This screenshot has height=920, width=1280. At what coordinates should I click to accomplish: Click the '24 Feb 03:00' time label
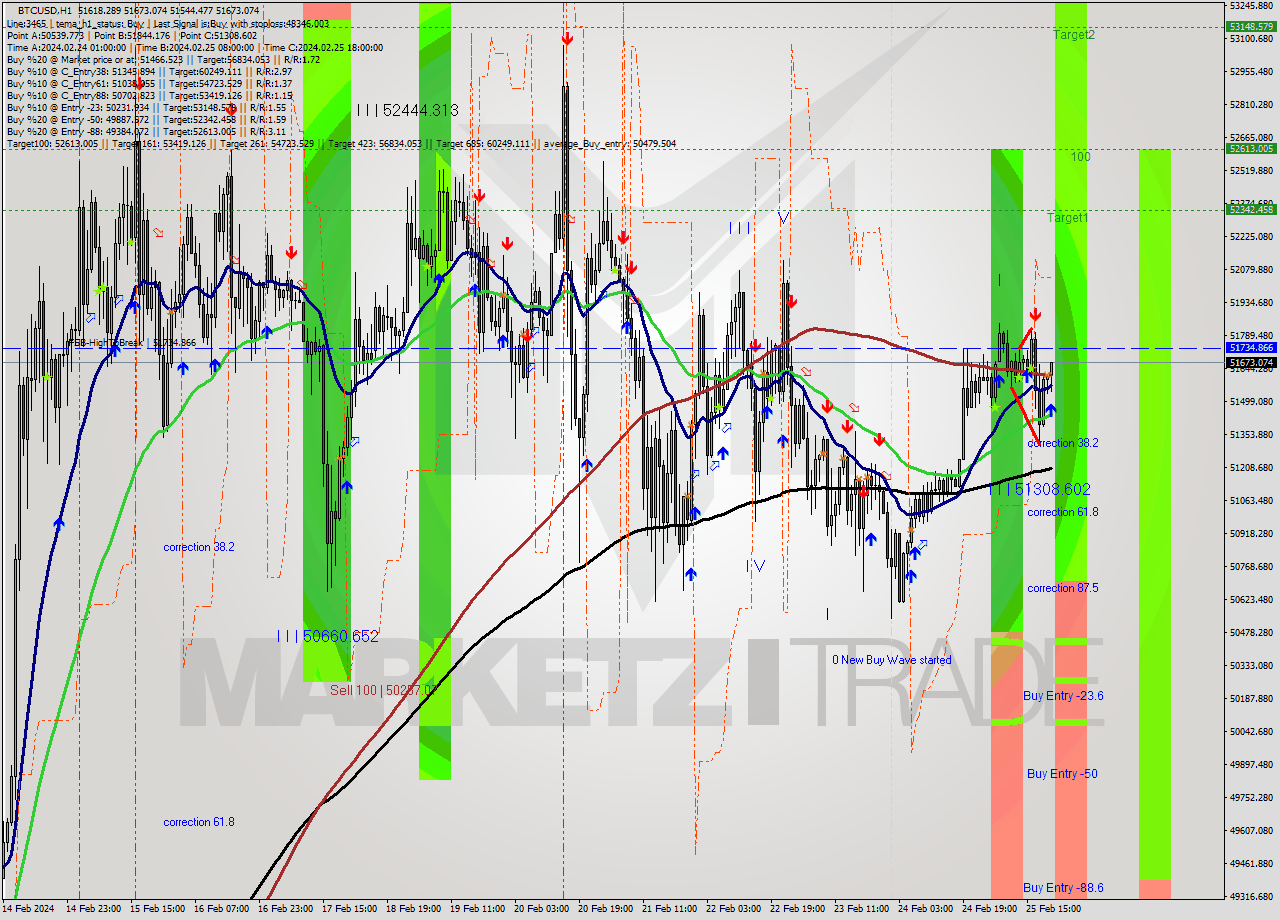click(925, 909)
